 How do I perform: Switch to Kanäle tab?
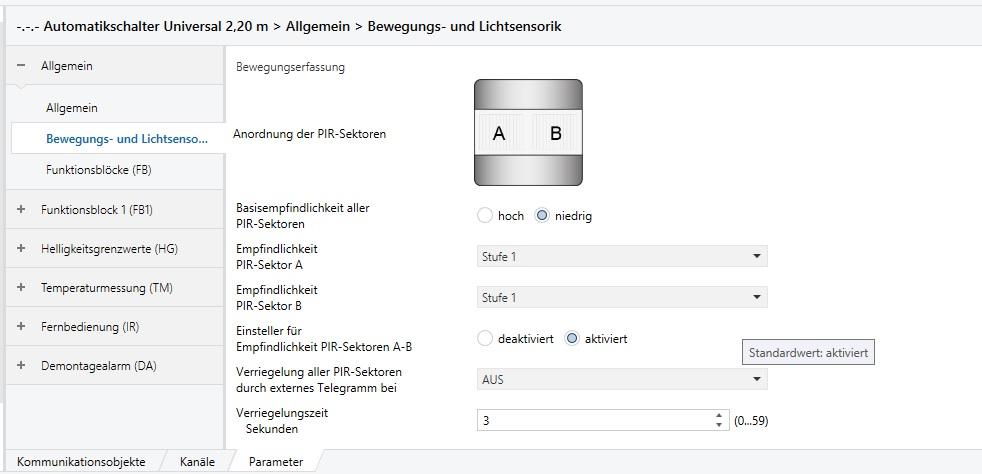197,462
